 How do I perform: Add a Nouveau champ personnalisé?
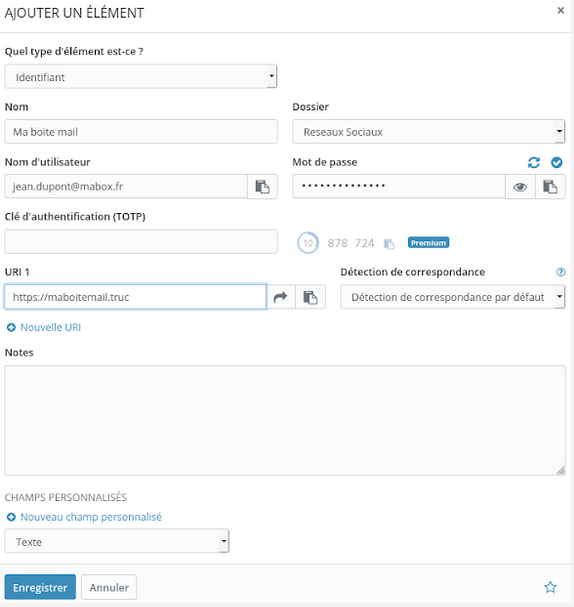(x=84, y=517)
